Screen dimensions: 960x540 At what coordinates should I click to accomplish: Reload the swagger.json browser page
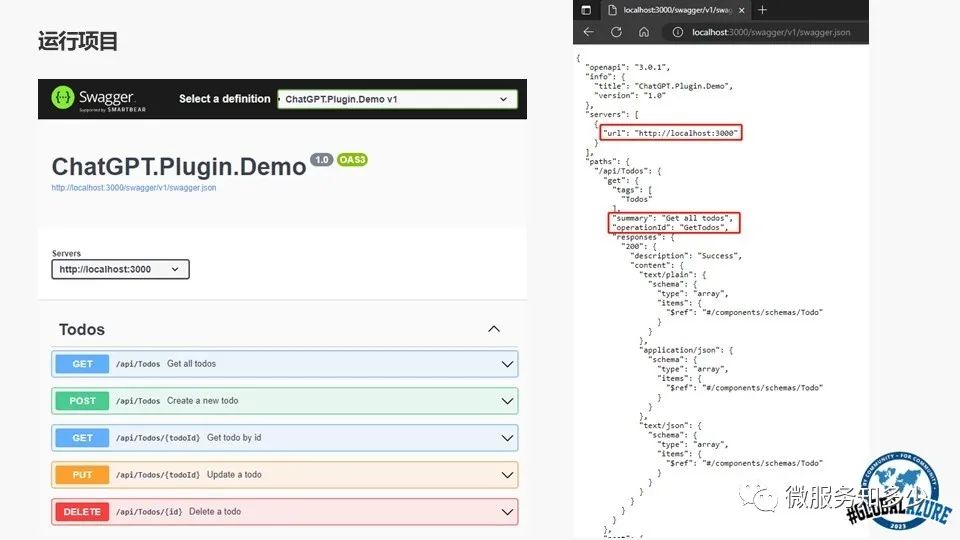point(616,32)
